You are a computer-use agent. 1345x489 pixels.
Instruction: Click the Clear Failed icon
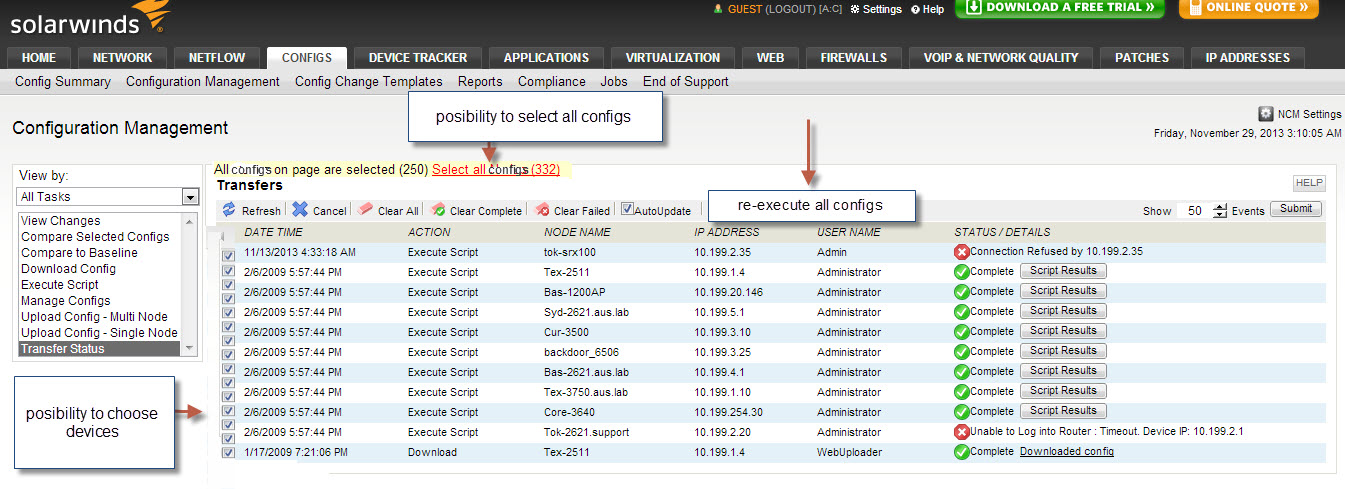coord(542,210)
